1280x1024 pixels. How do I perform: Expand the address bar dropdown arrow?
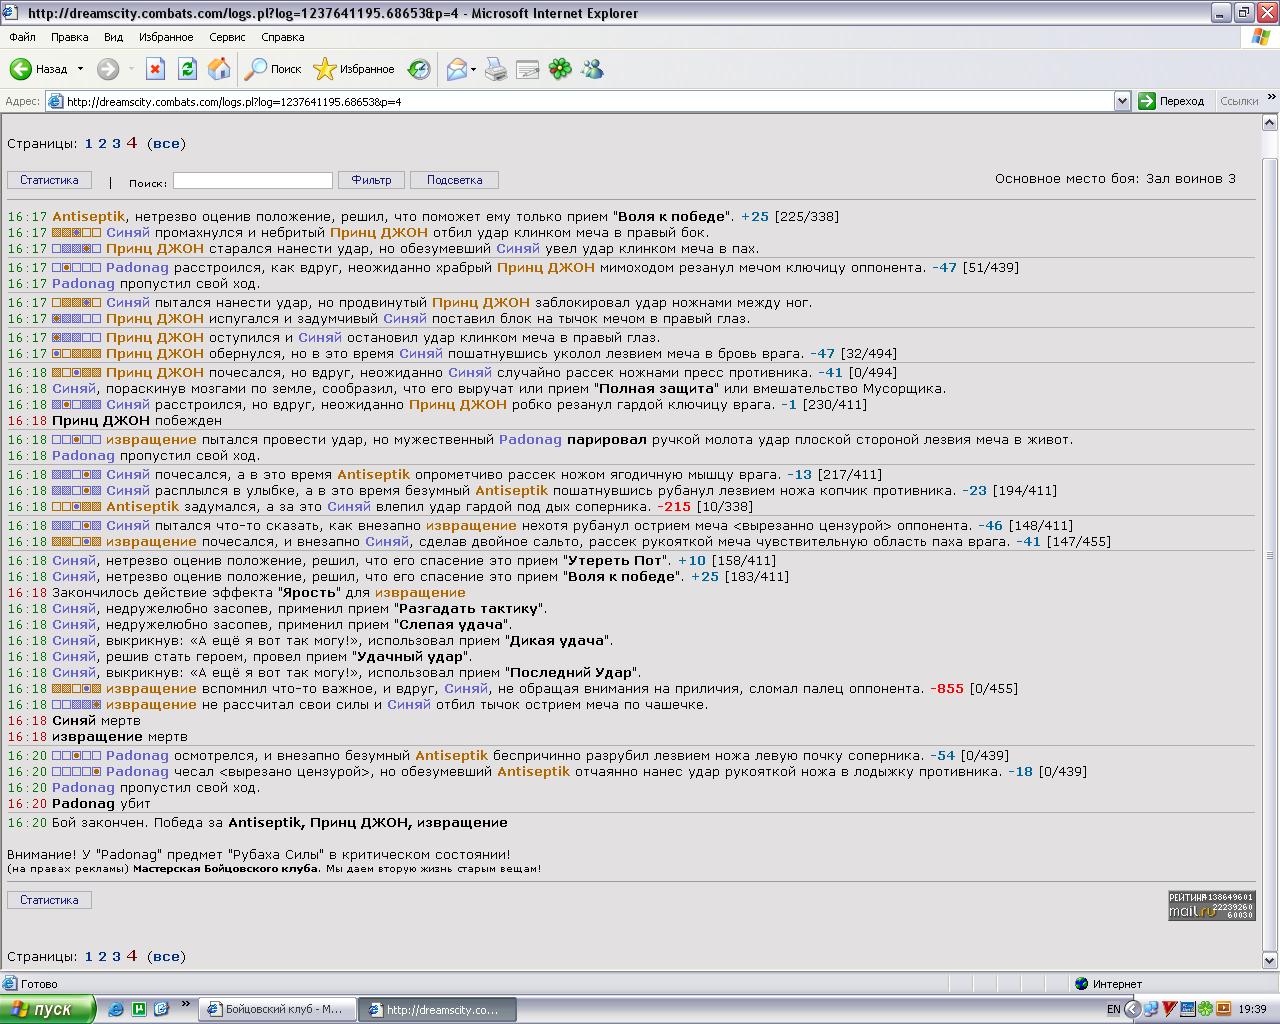pos(1122,101)
